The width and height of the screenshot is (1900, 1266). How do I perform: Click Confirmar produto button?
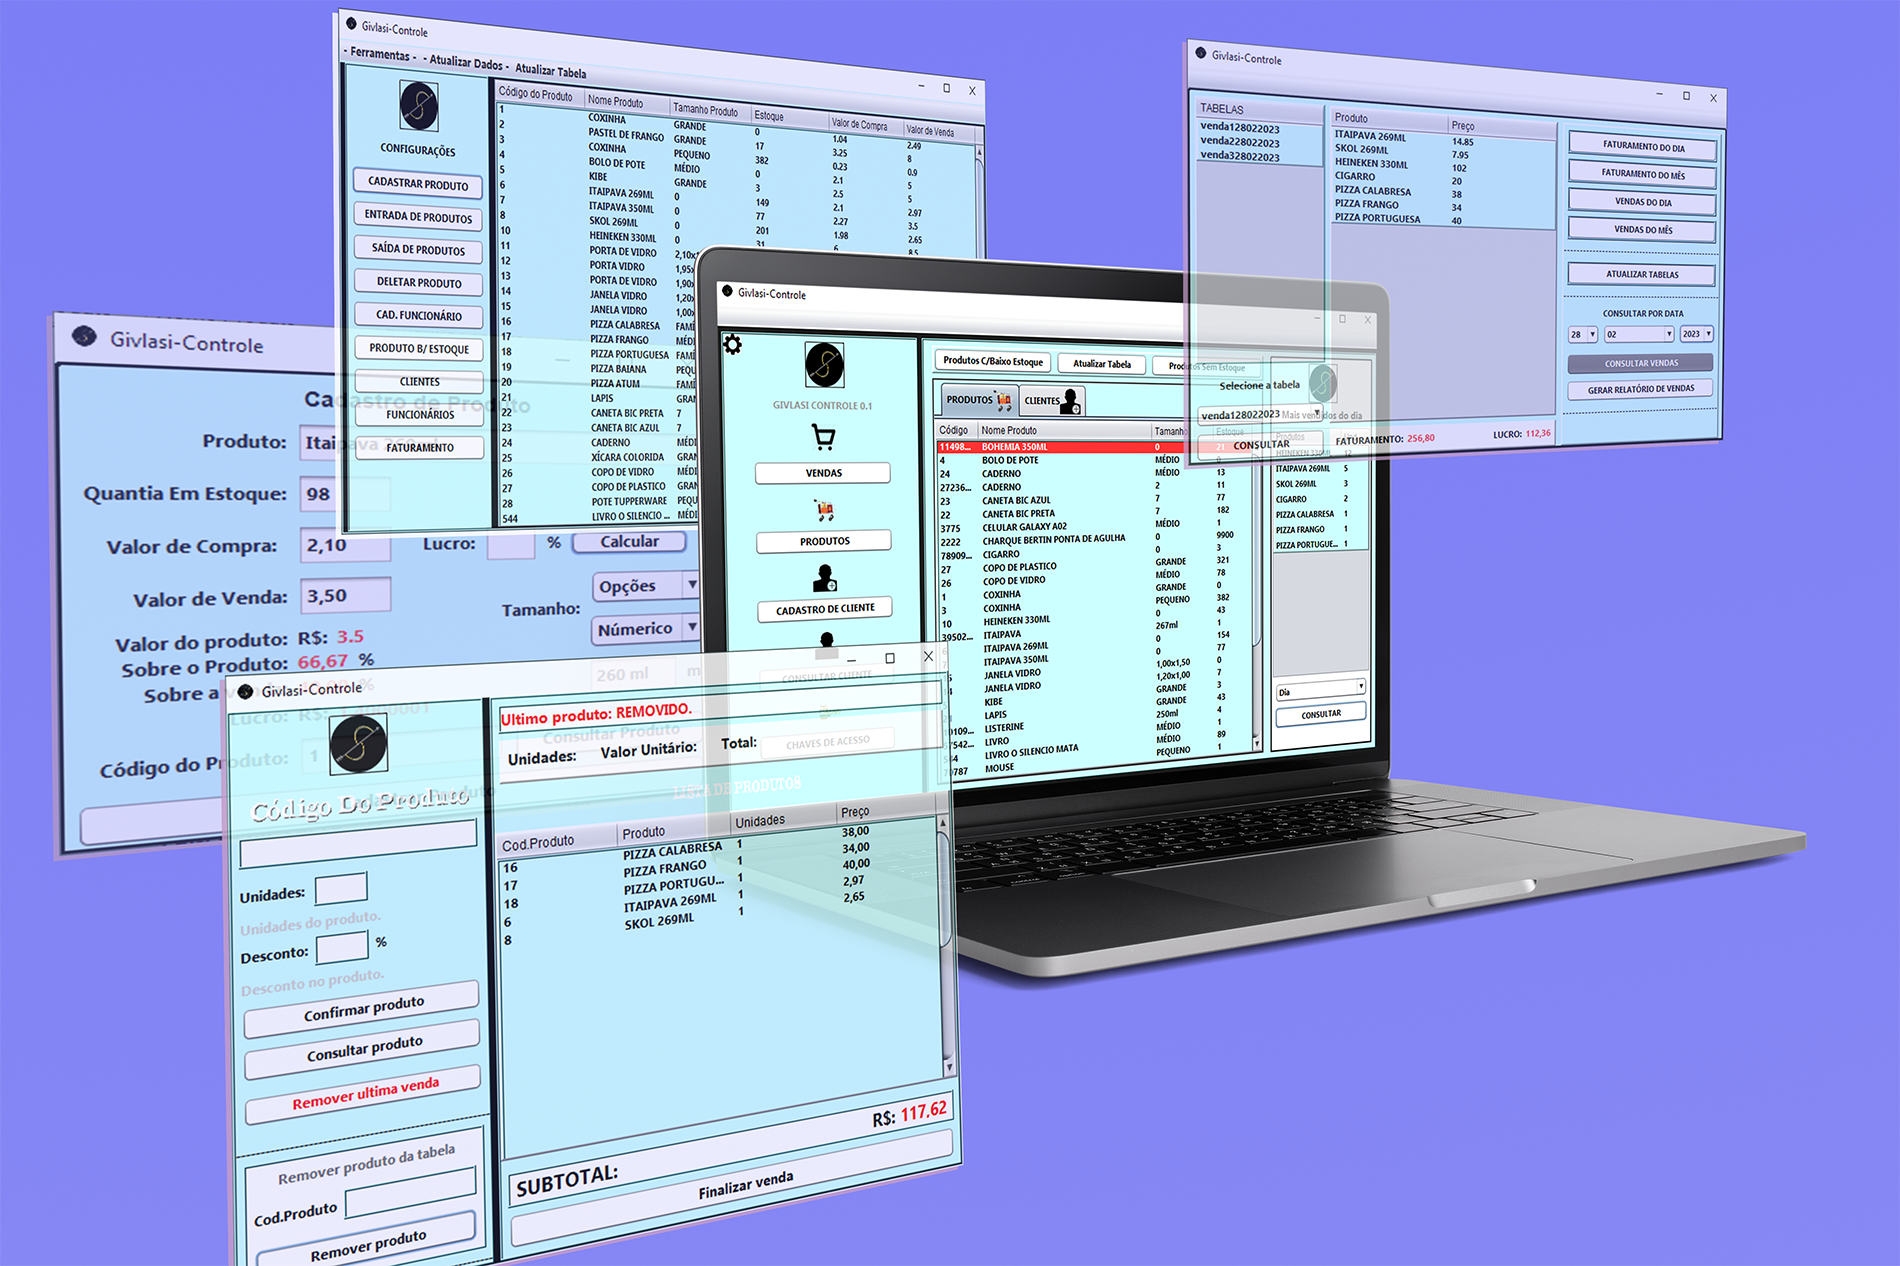click(x=363, y=1008)
